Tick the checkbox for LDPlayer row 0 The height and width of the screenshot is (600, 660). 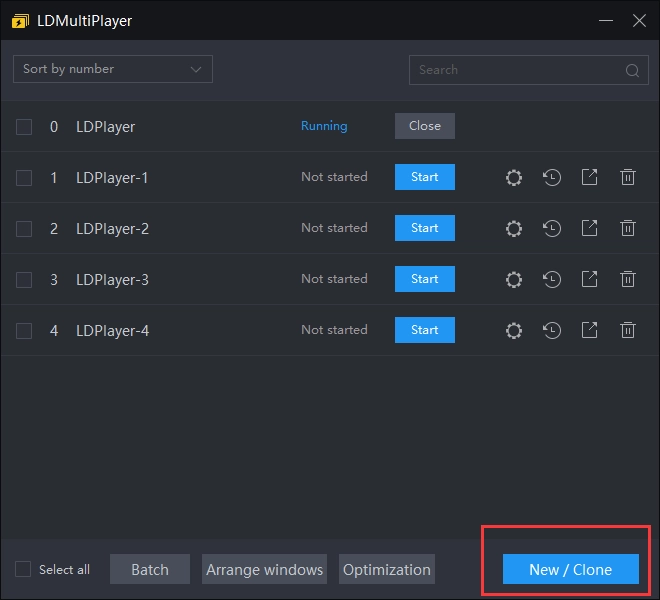(x=24, y=127)
